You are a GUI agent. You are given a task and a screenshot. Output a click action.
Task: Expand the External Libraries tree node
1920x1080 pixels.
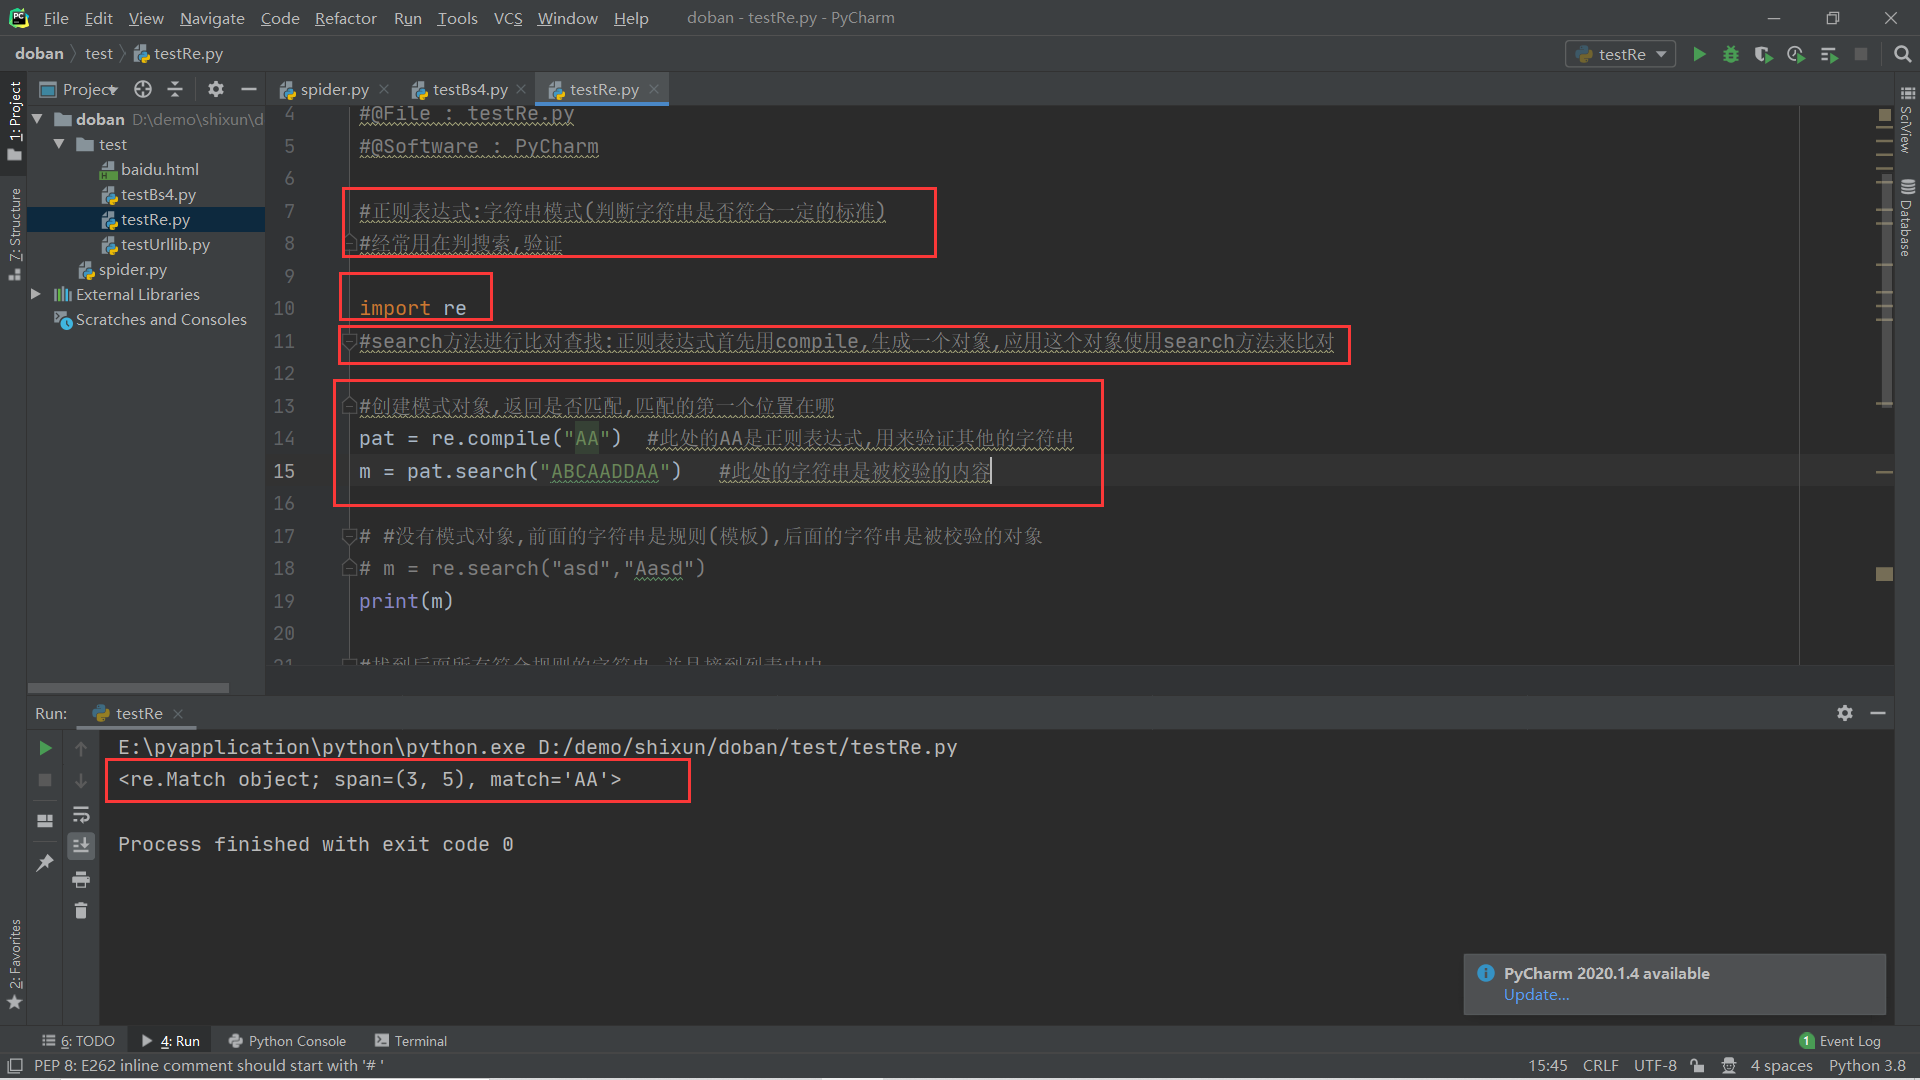click(x=36, y=294)
